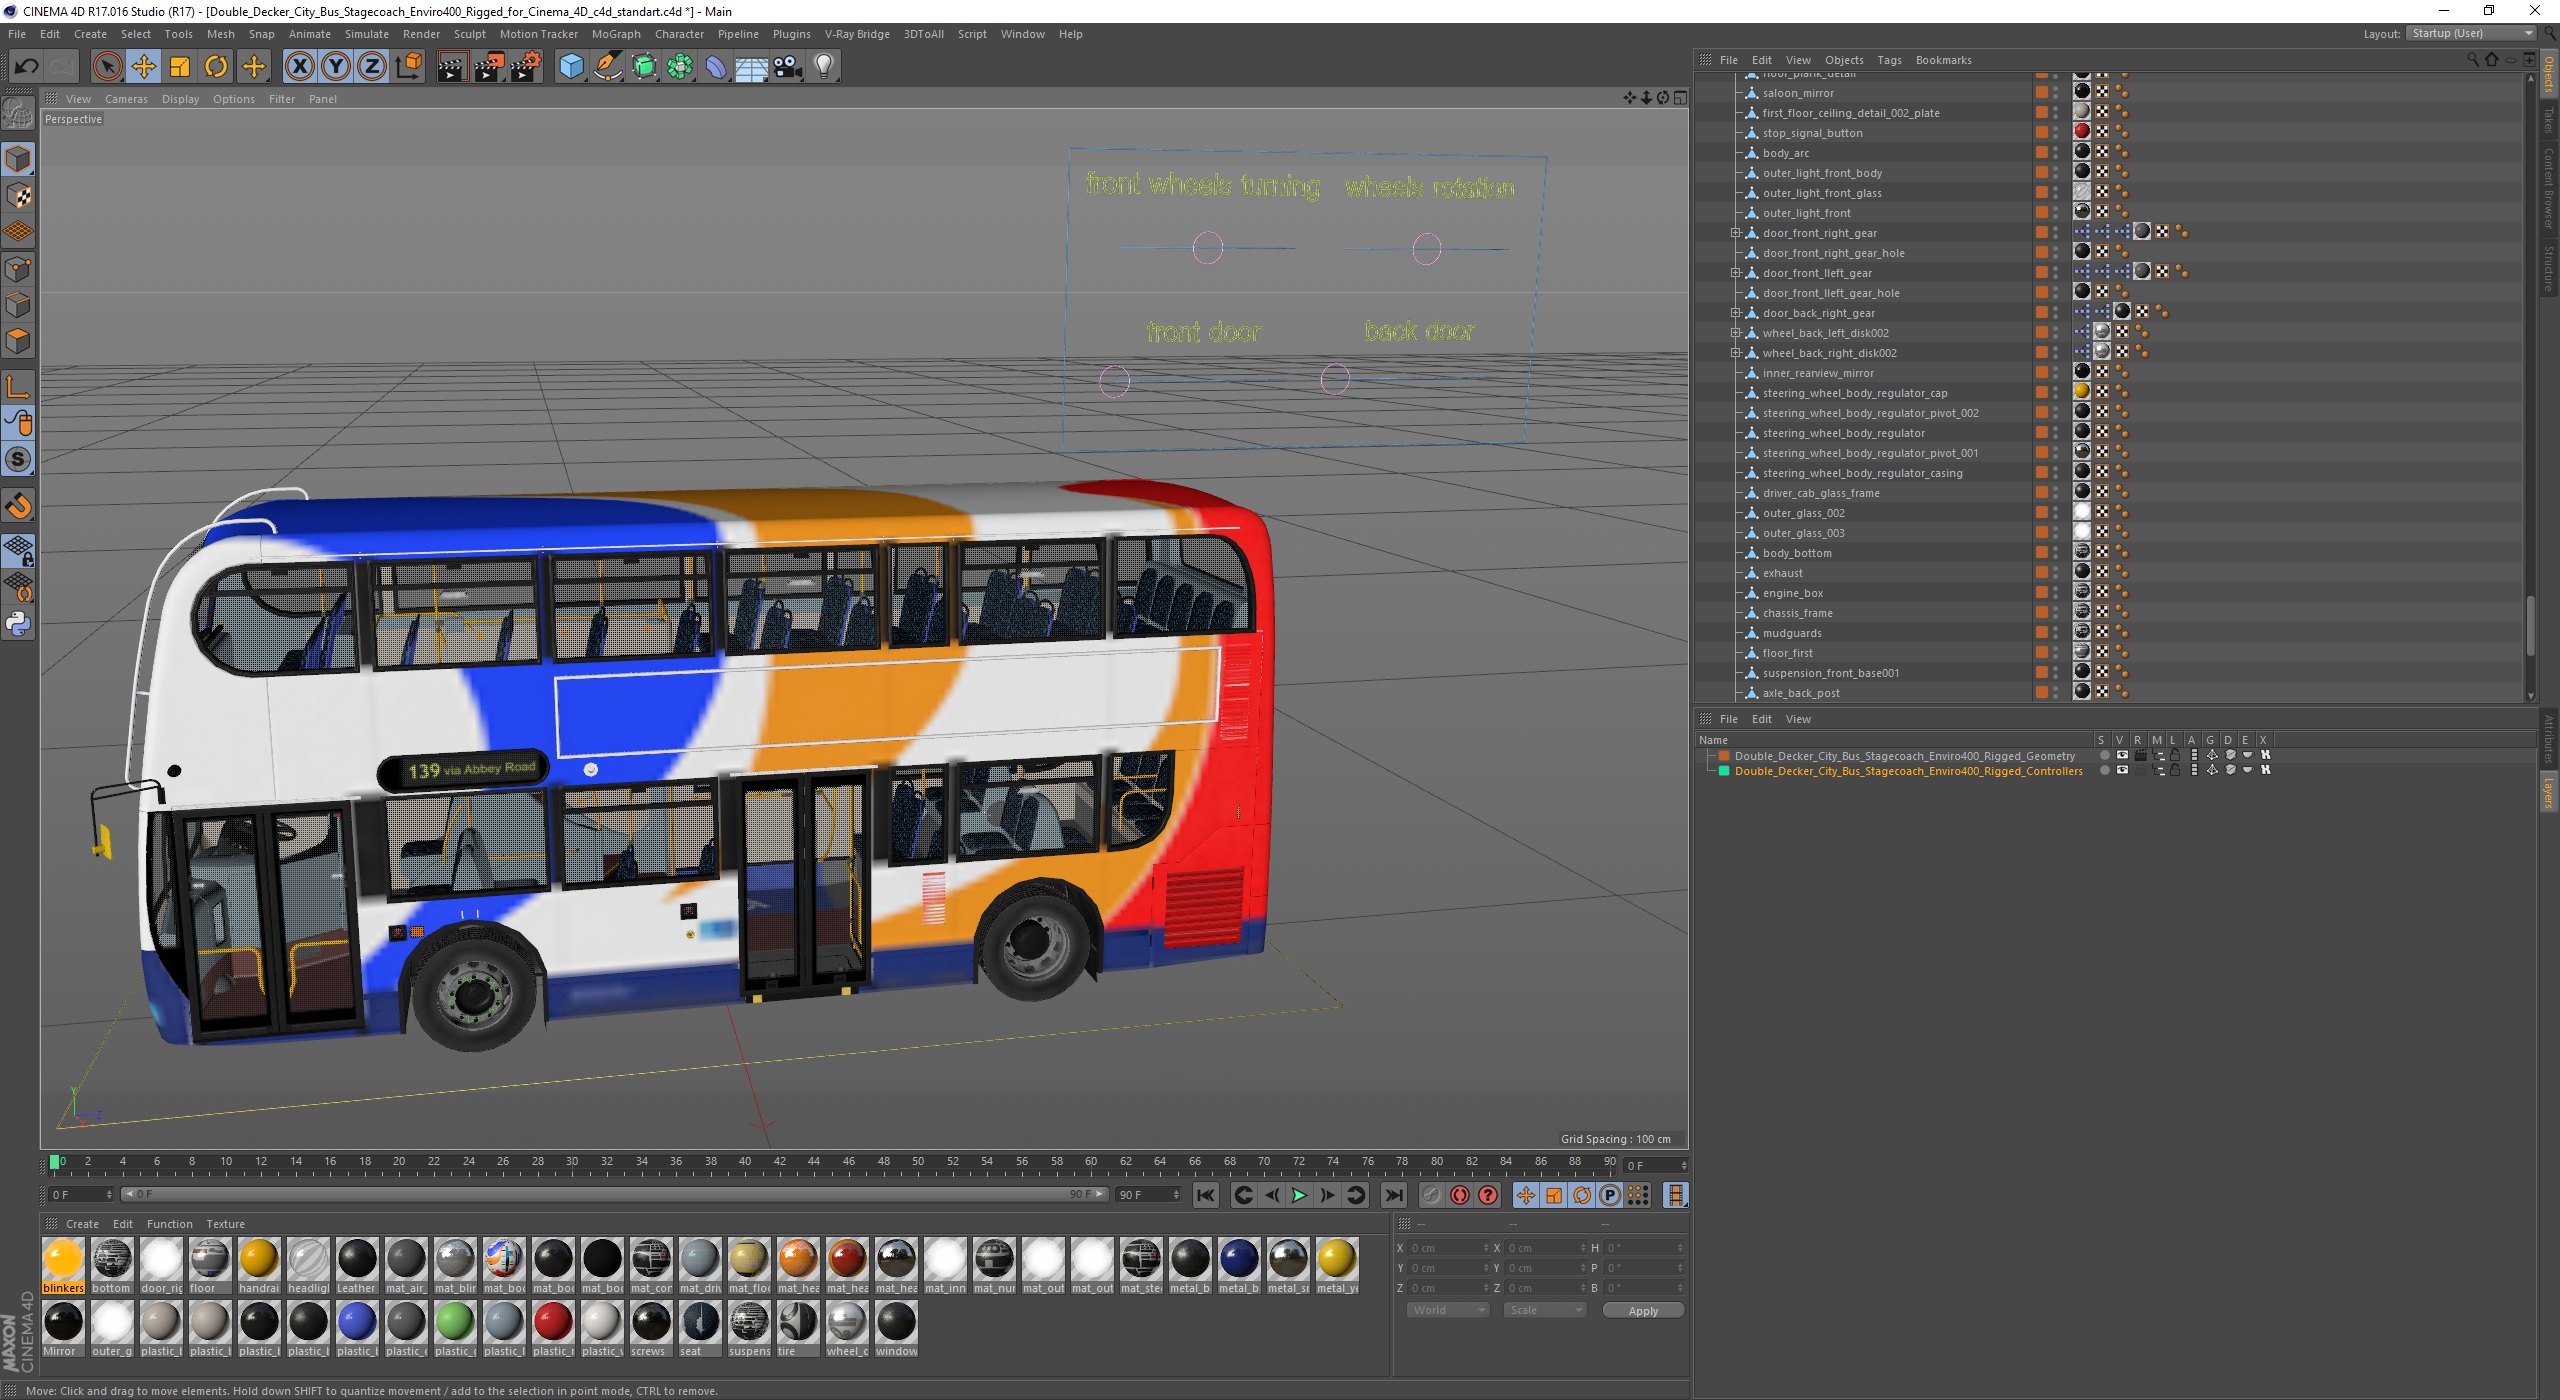Image resolution: width=2560 pixels, height=1400 pixels.
Task: Toggle Position keyframe recording
Action: [x=1526, y=1195]
